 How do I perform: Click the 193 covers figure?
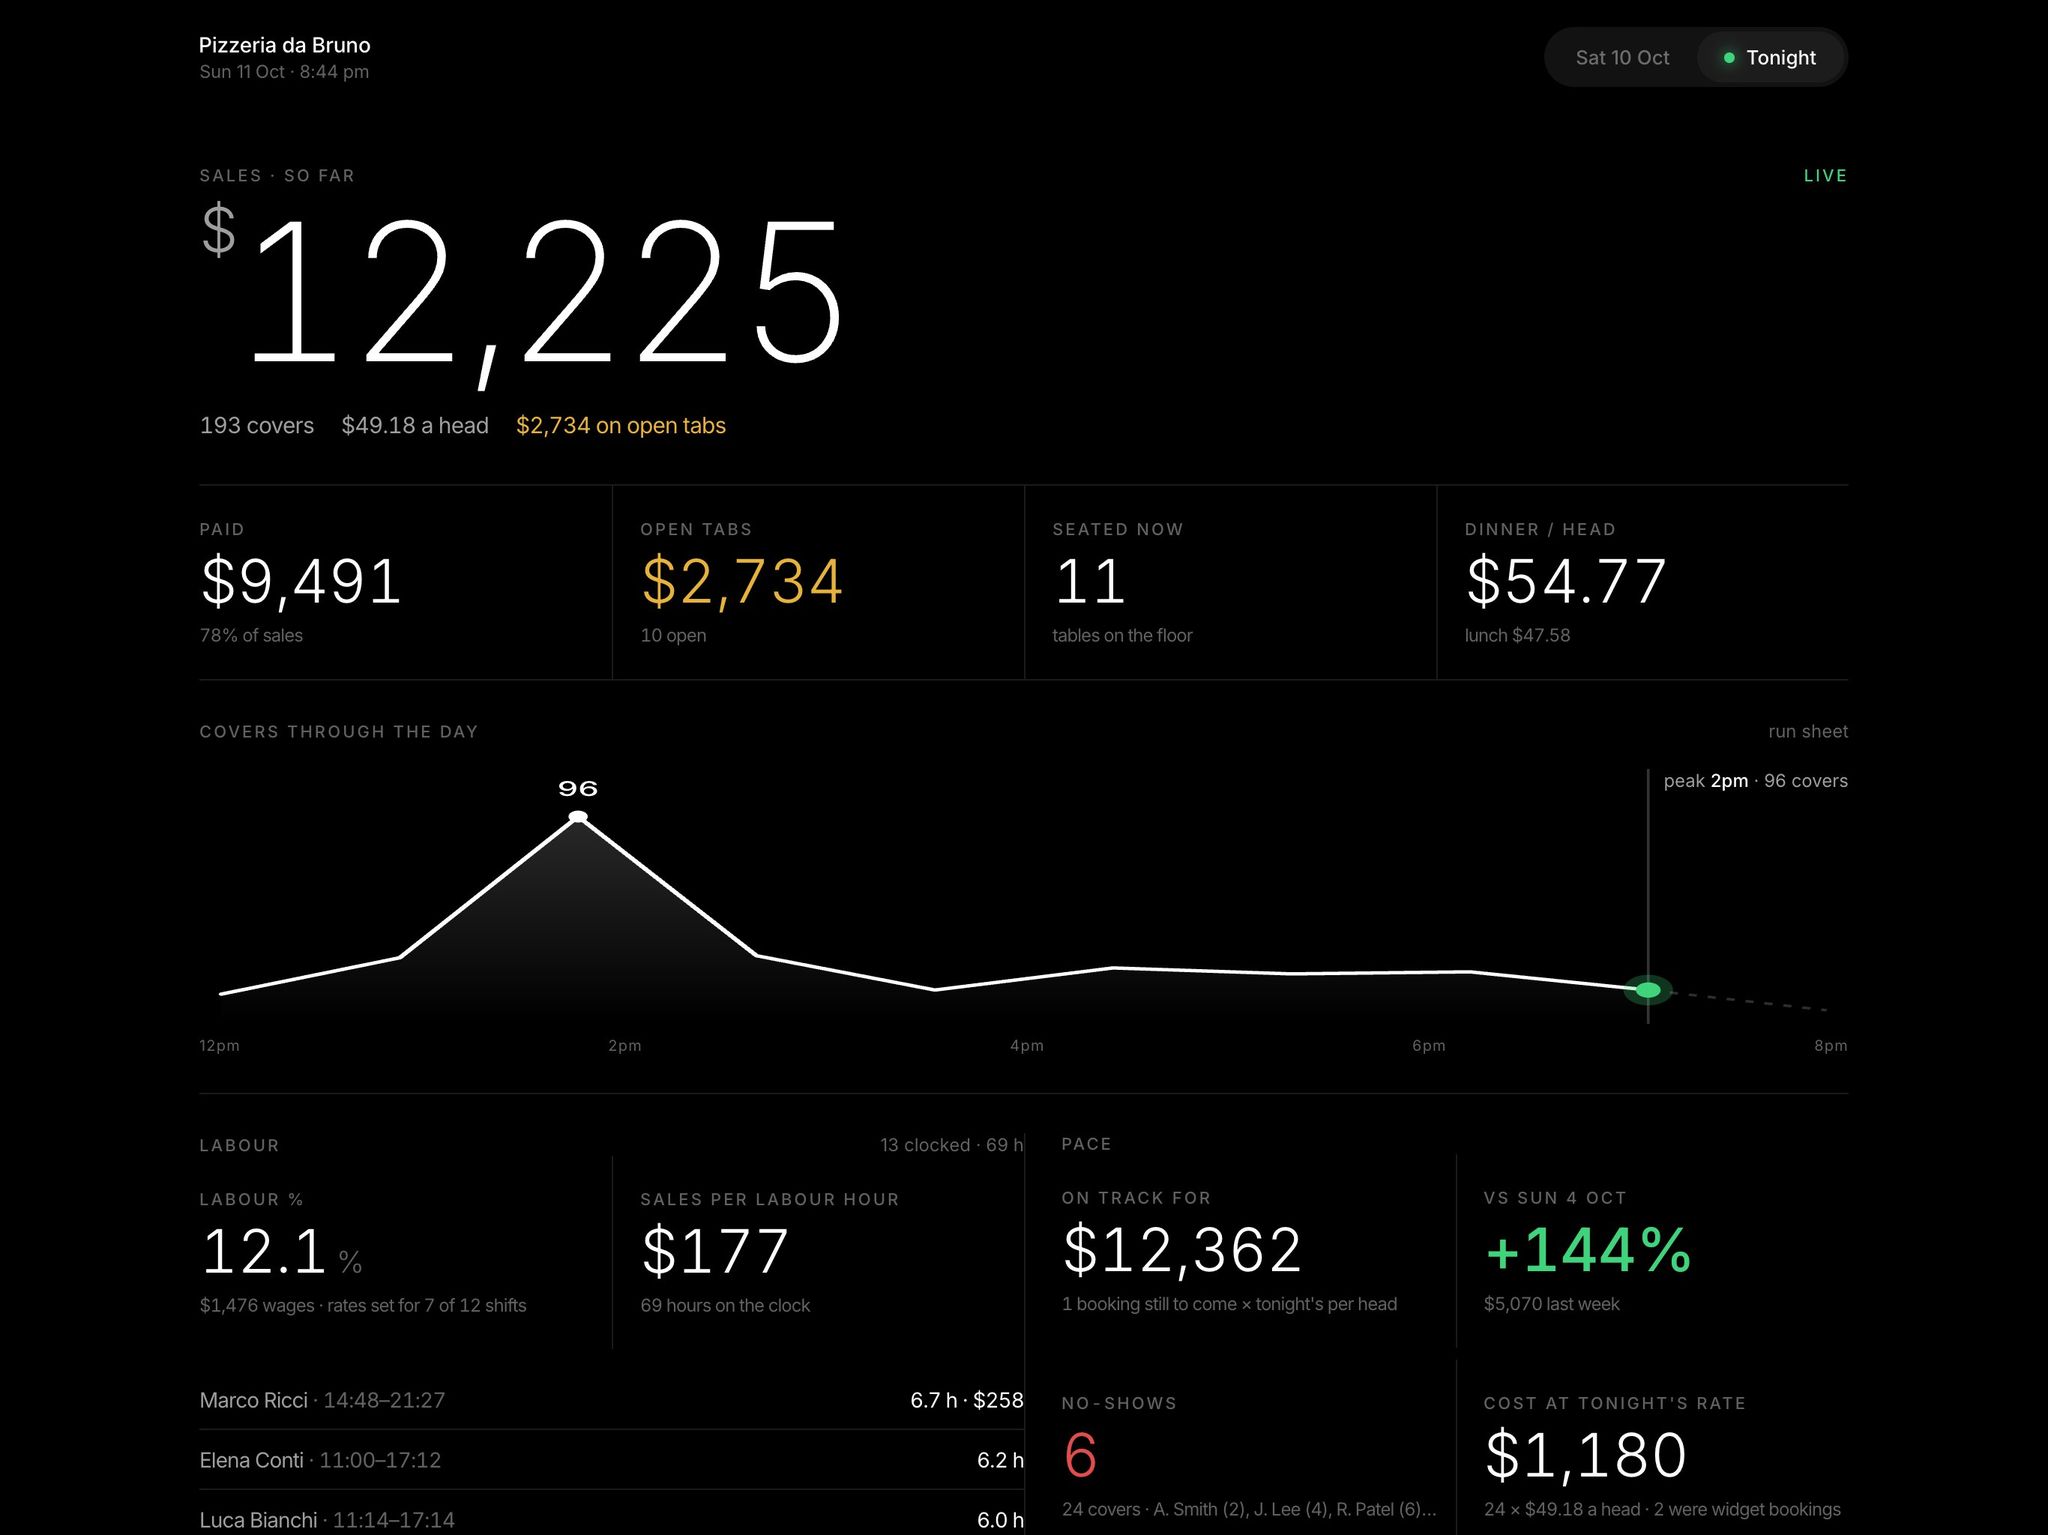coord(257,426)
